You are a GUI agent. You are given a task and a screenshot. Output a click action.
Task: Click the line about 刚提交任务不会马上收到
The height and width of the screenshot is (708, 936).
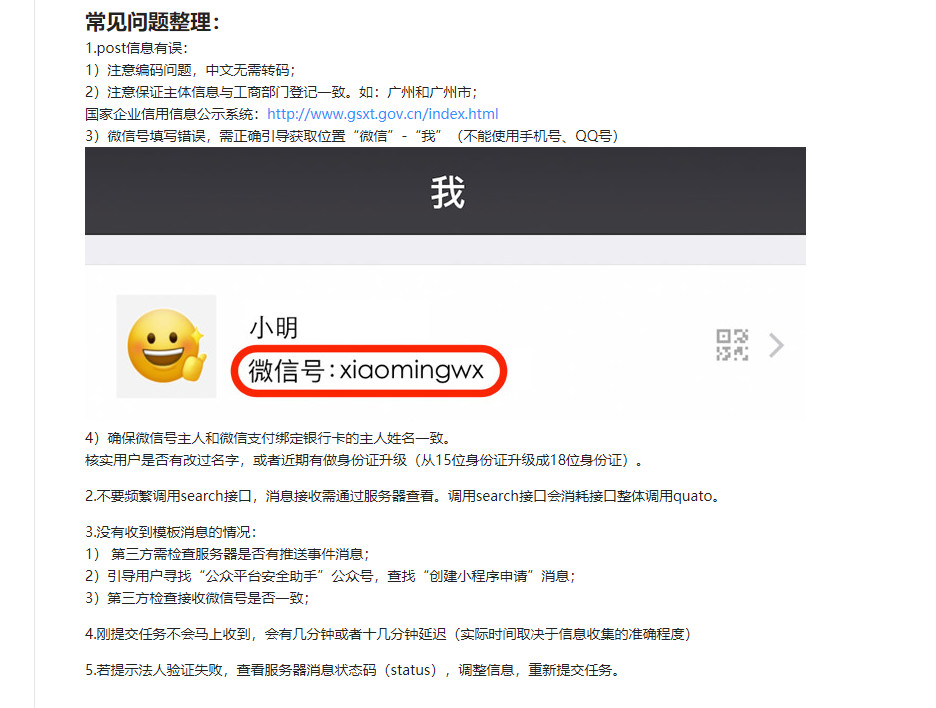pyautogui.click(x=388, y=634)
